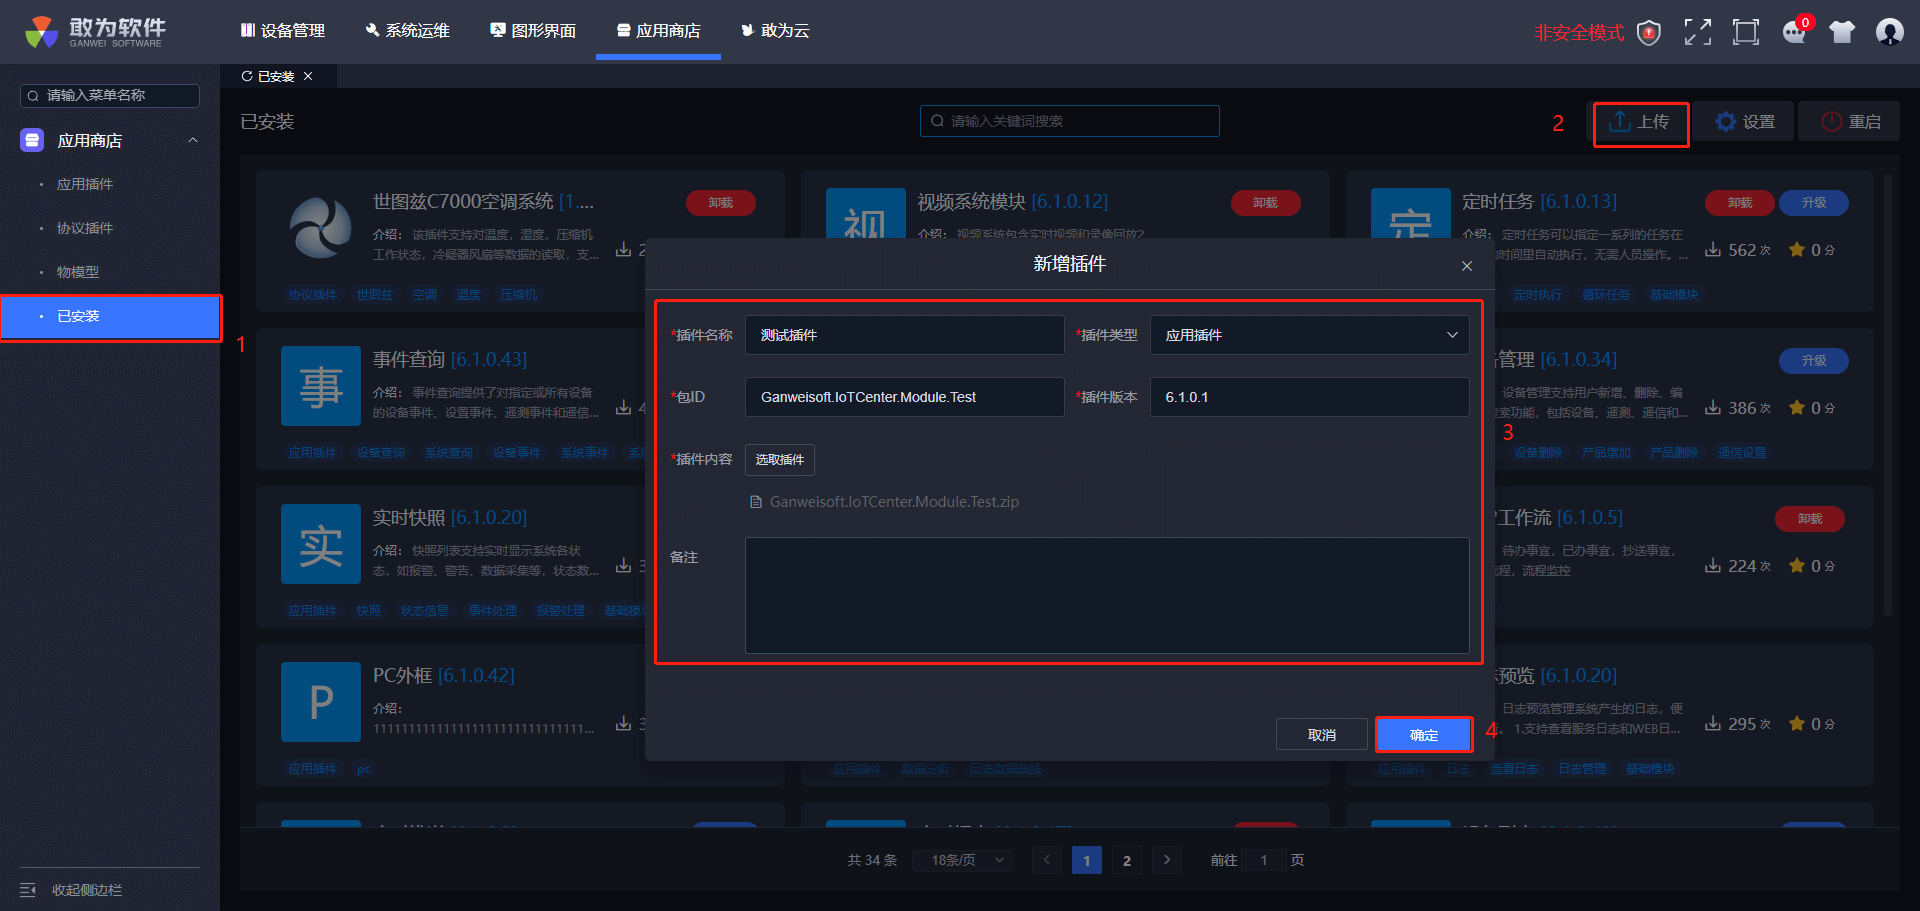Screen dimensions: 1920x911
Task: Open the messages icon with red badge
Action: pyautogui.click(x=1795, y=32)
